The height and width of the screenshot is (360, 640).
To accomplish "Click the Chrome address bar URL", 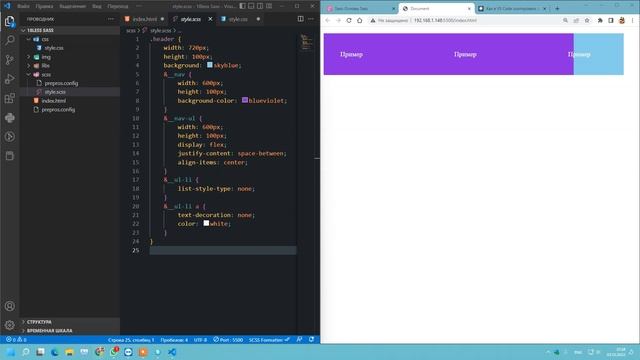I will pos(445,20).
